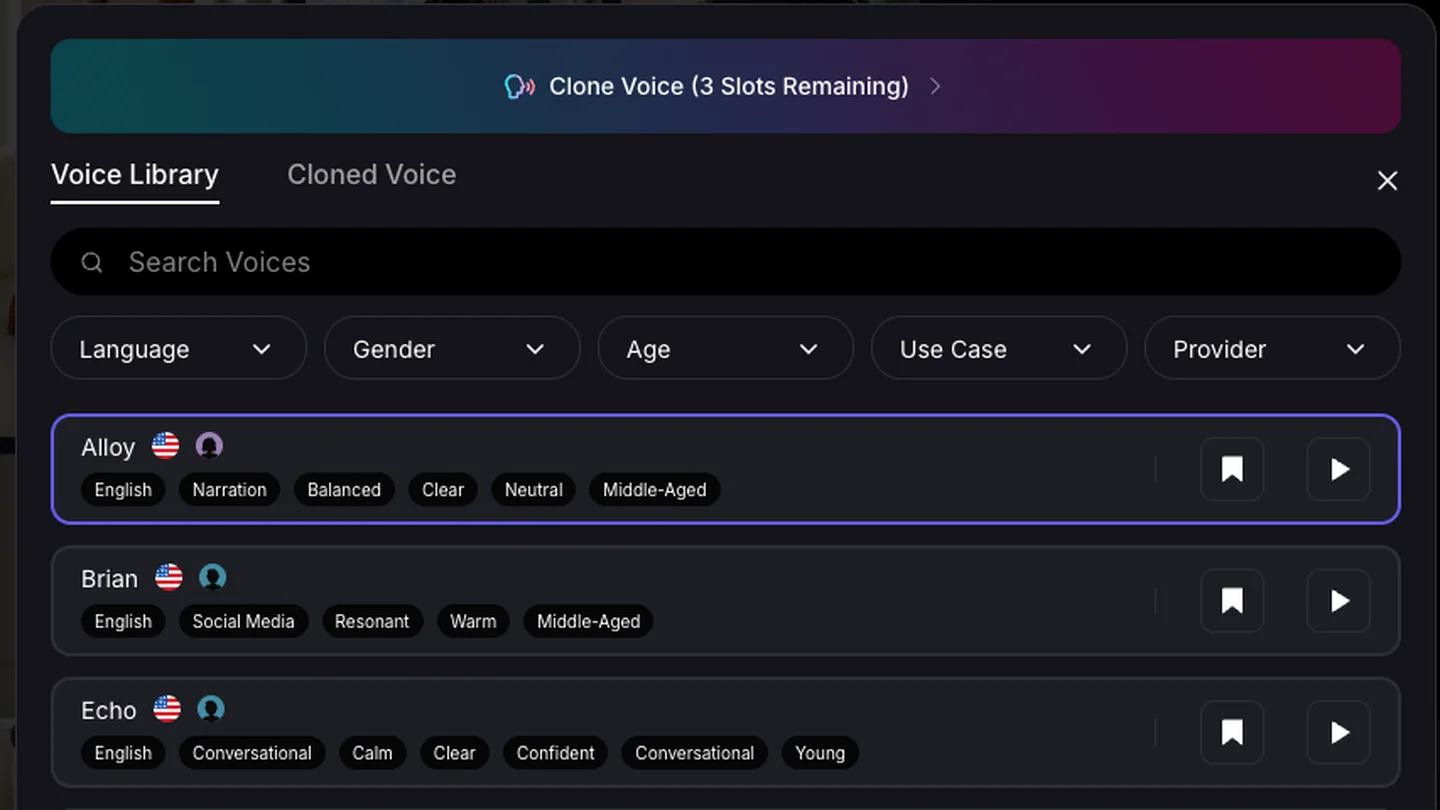The width and height of the screenshot is (1440, 810).
Task: Select the Brian voice name
Action: tap(109, 579)
